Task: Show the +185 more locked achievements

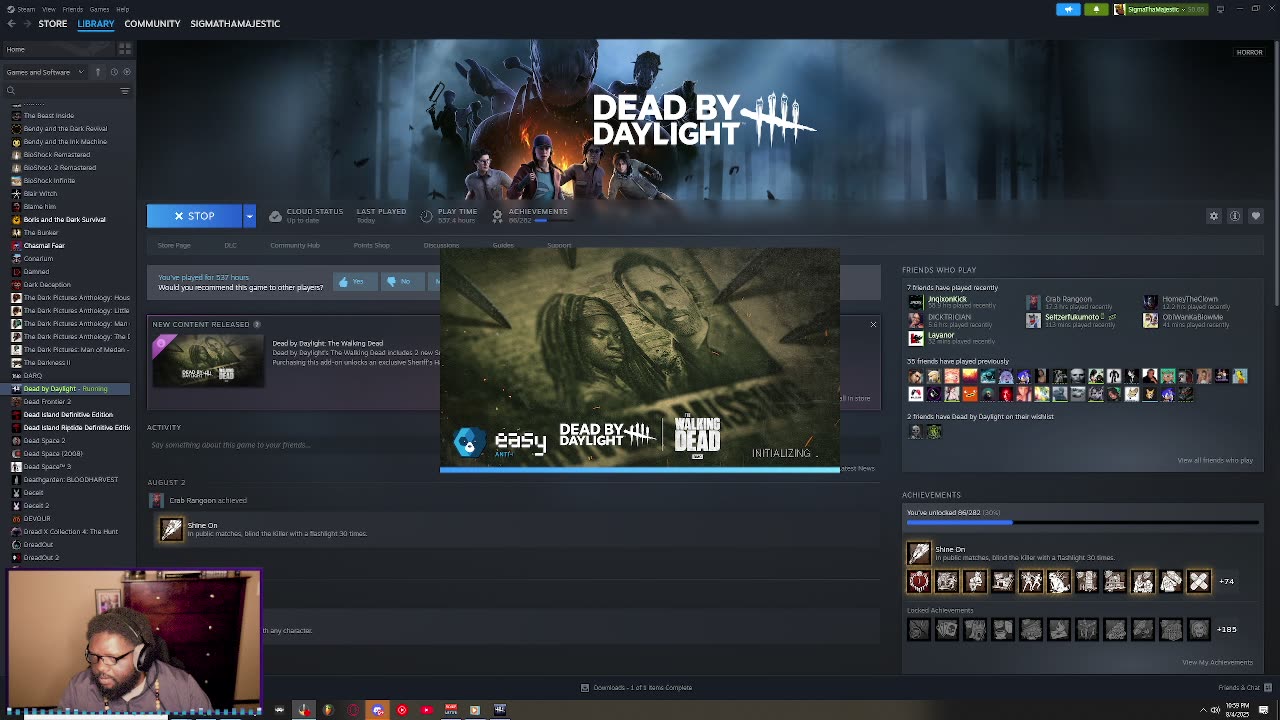Action: click(x=1227, y=629)
